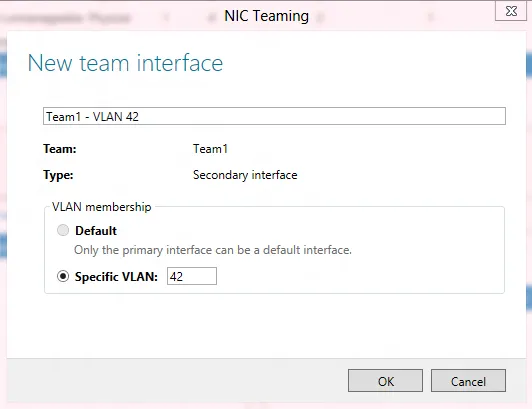Viewport: 532px width, 409px height.
Task: Click the Specific VLAN number field
Action: point(192,276)
